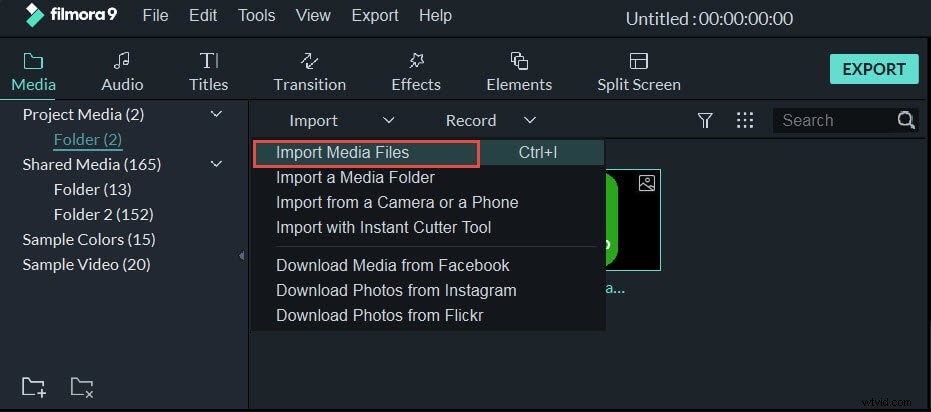This screenshot has height=412, width=931.
Task: Open the Effects panel icon
Action: (x=416, y=61)
